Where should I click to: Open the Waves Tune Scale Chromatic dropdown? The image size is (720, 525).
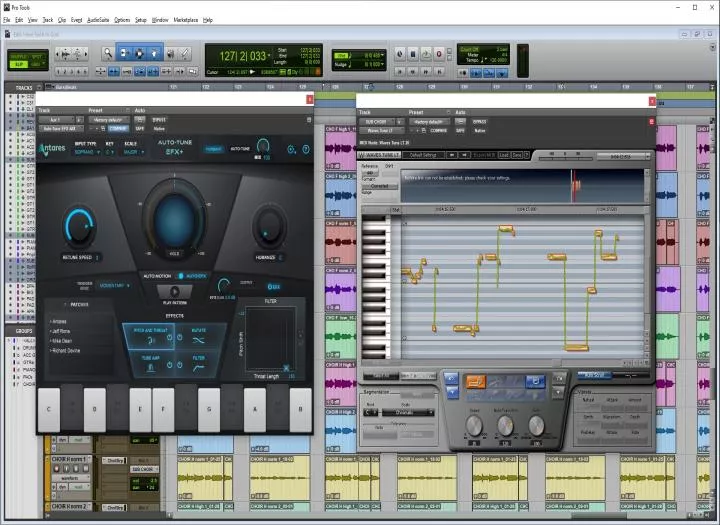(x=408, y=412)
